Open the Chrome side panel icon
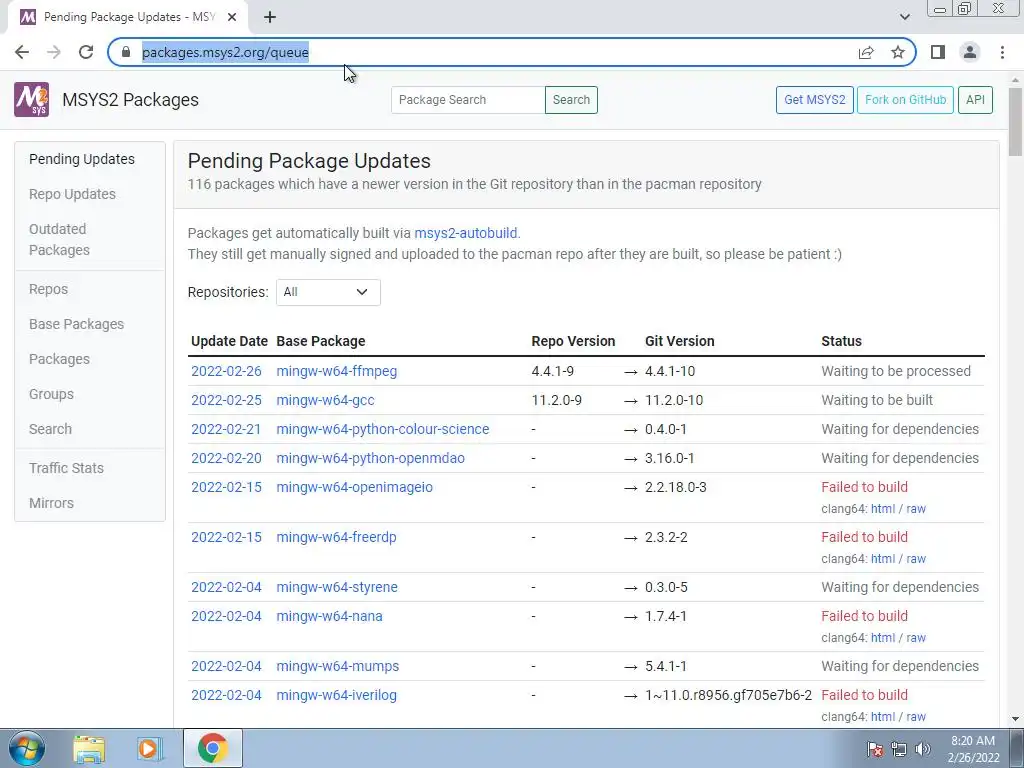The image size is (1024, 768). tap(938, 52)
